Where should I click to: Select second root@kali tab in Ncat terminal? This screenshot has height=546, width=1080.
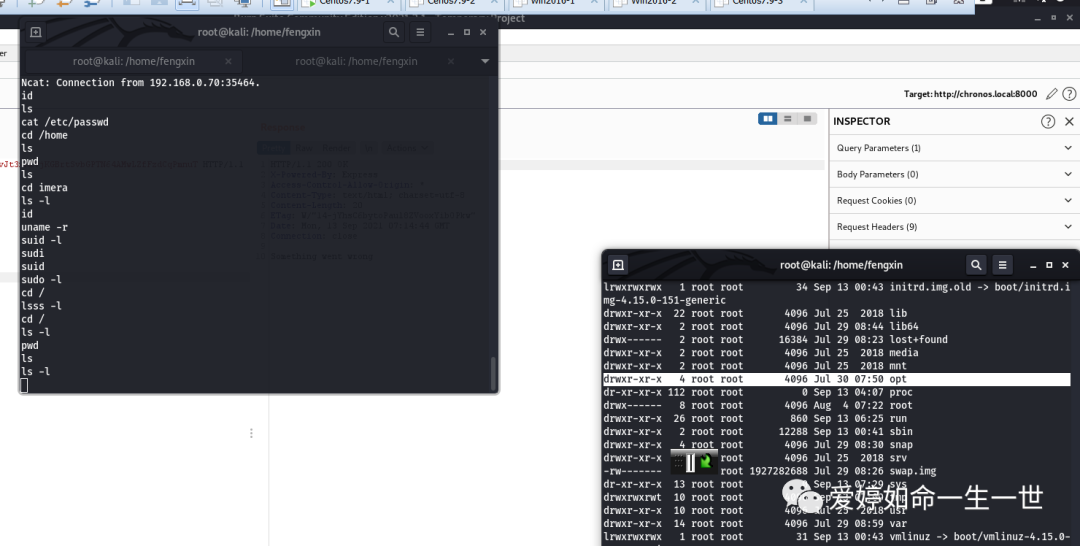point(356,61)
